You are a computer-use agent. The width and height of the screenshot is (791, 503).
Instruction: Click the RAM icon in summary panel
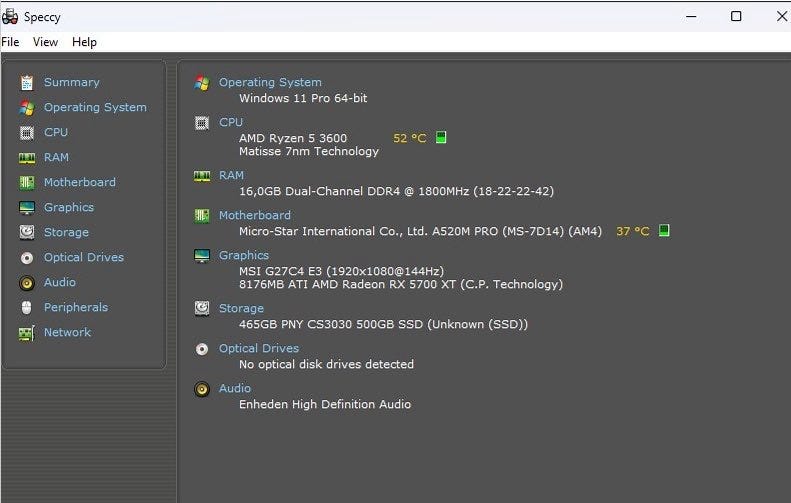[202, 176]
